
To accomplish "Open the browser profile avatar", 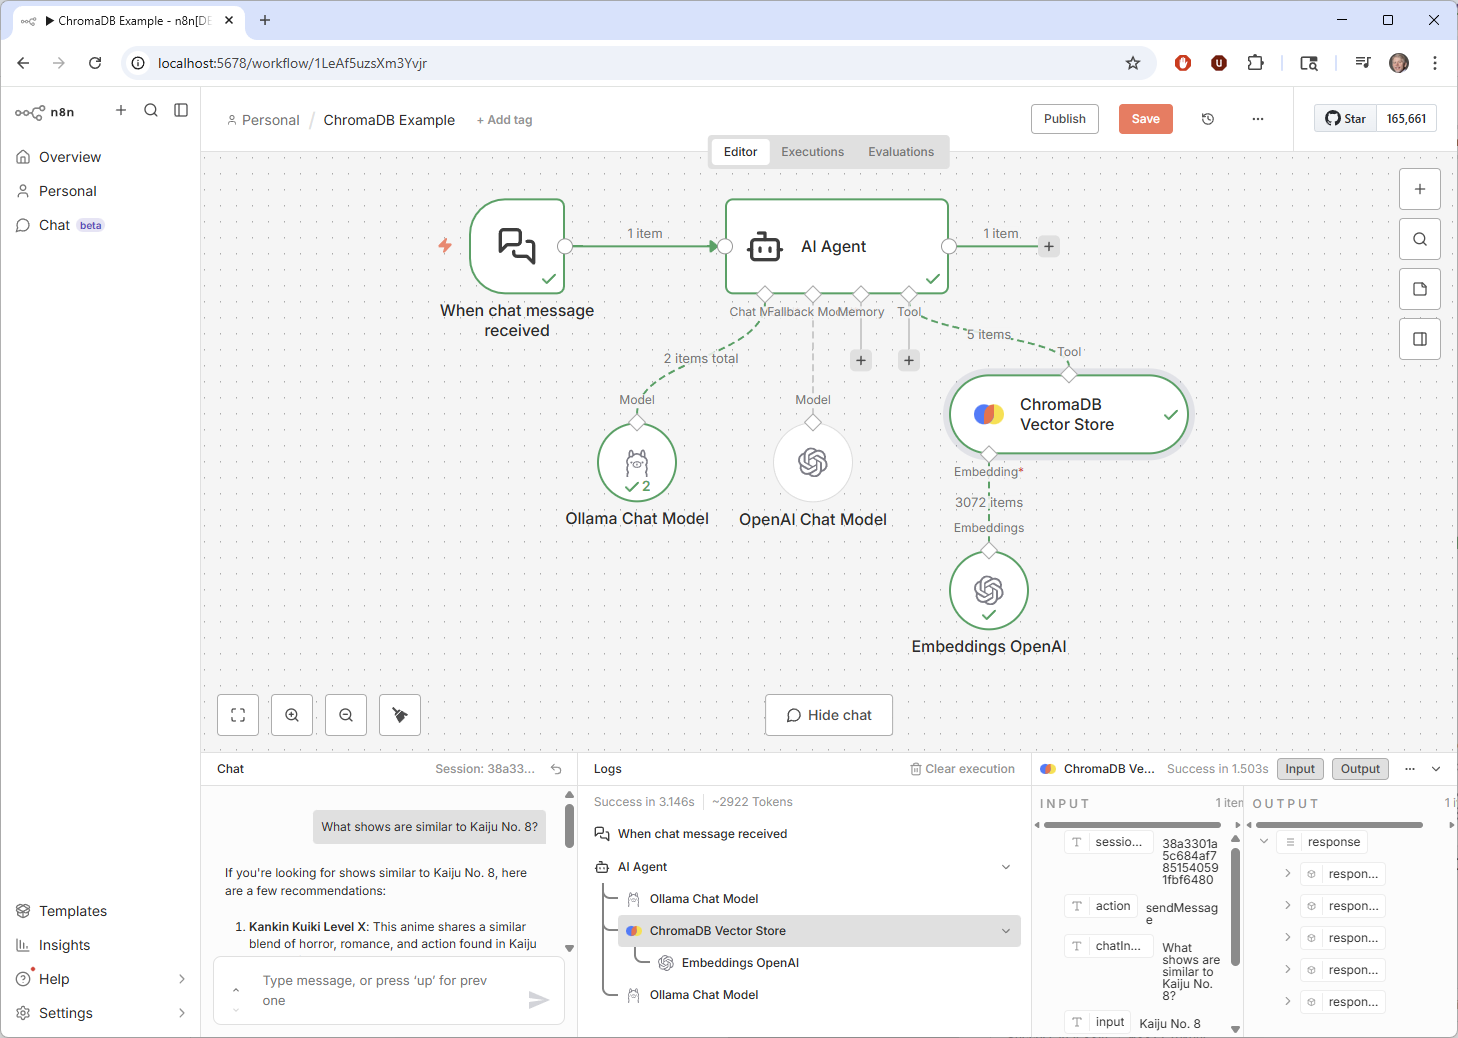I will (x=1399, y=63).
